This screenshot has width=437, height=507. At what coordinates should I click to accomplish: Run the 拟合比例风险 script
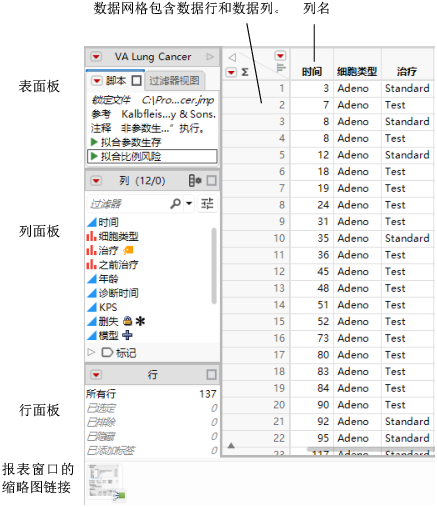(x=94, y=156)
